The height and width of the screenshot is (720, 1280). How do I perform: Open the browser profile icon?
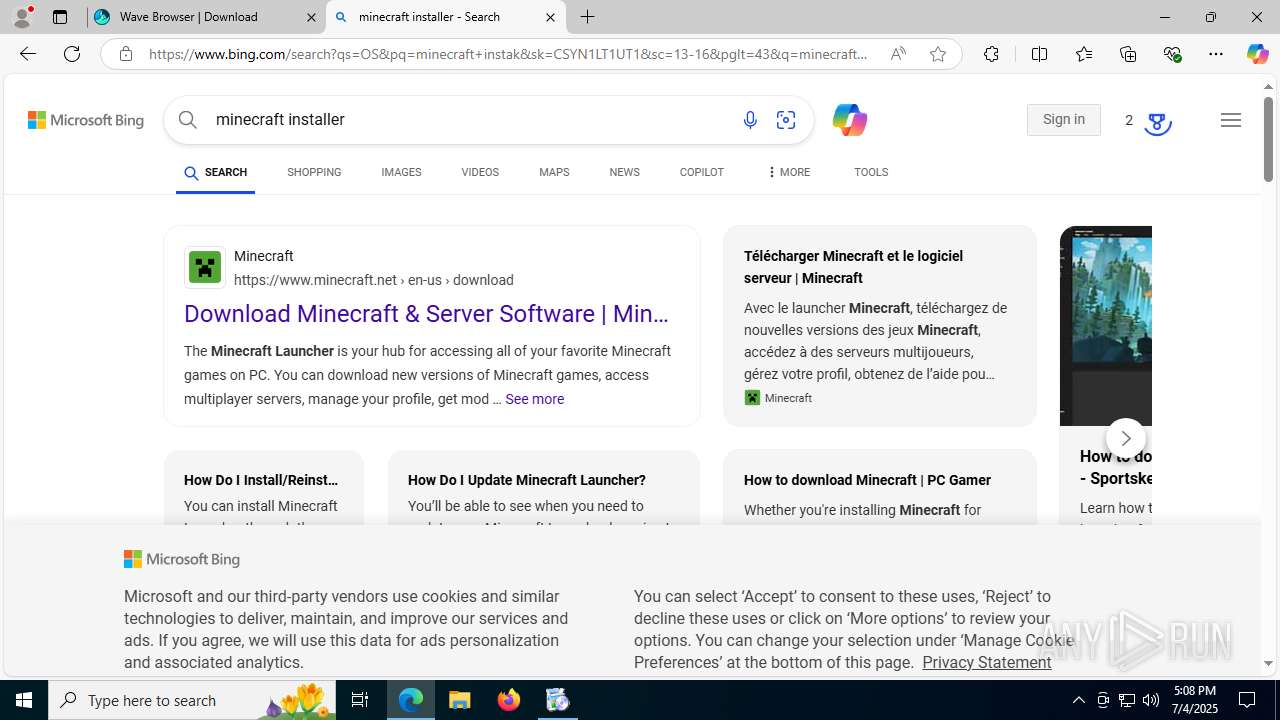[x=22, y=17]
